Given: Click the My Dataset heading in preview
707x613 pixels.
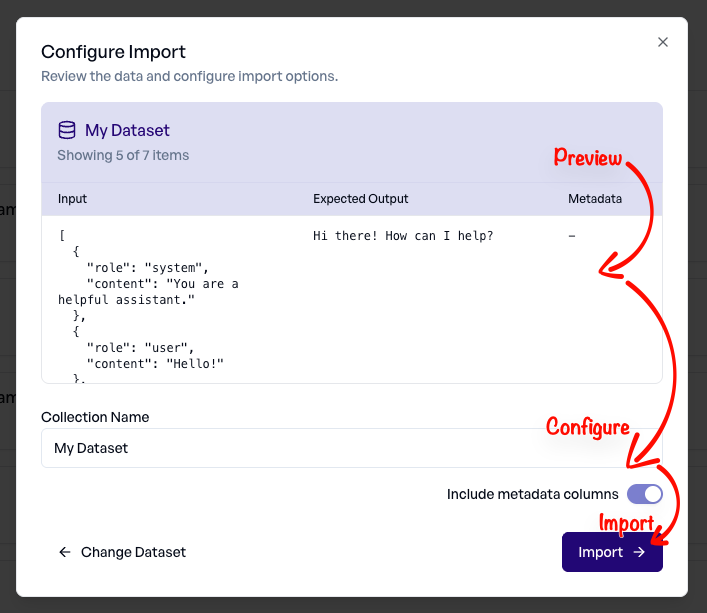Looking at the screenshot, I should pyautogui.click(x=127, y=130).
